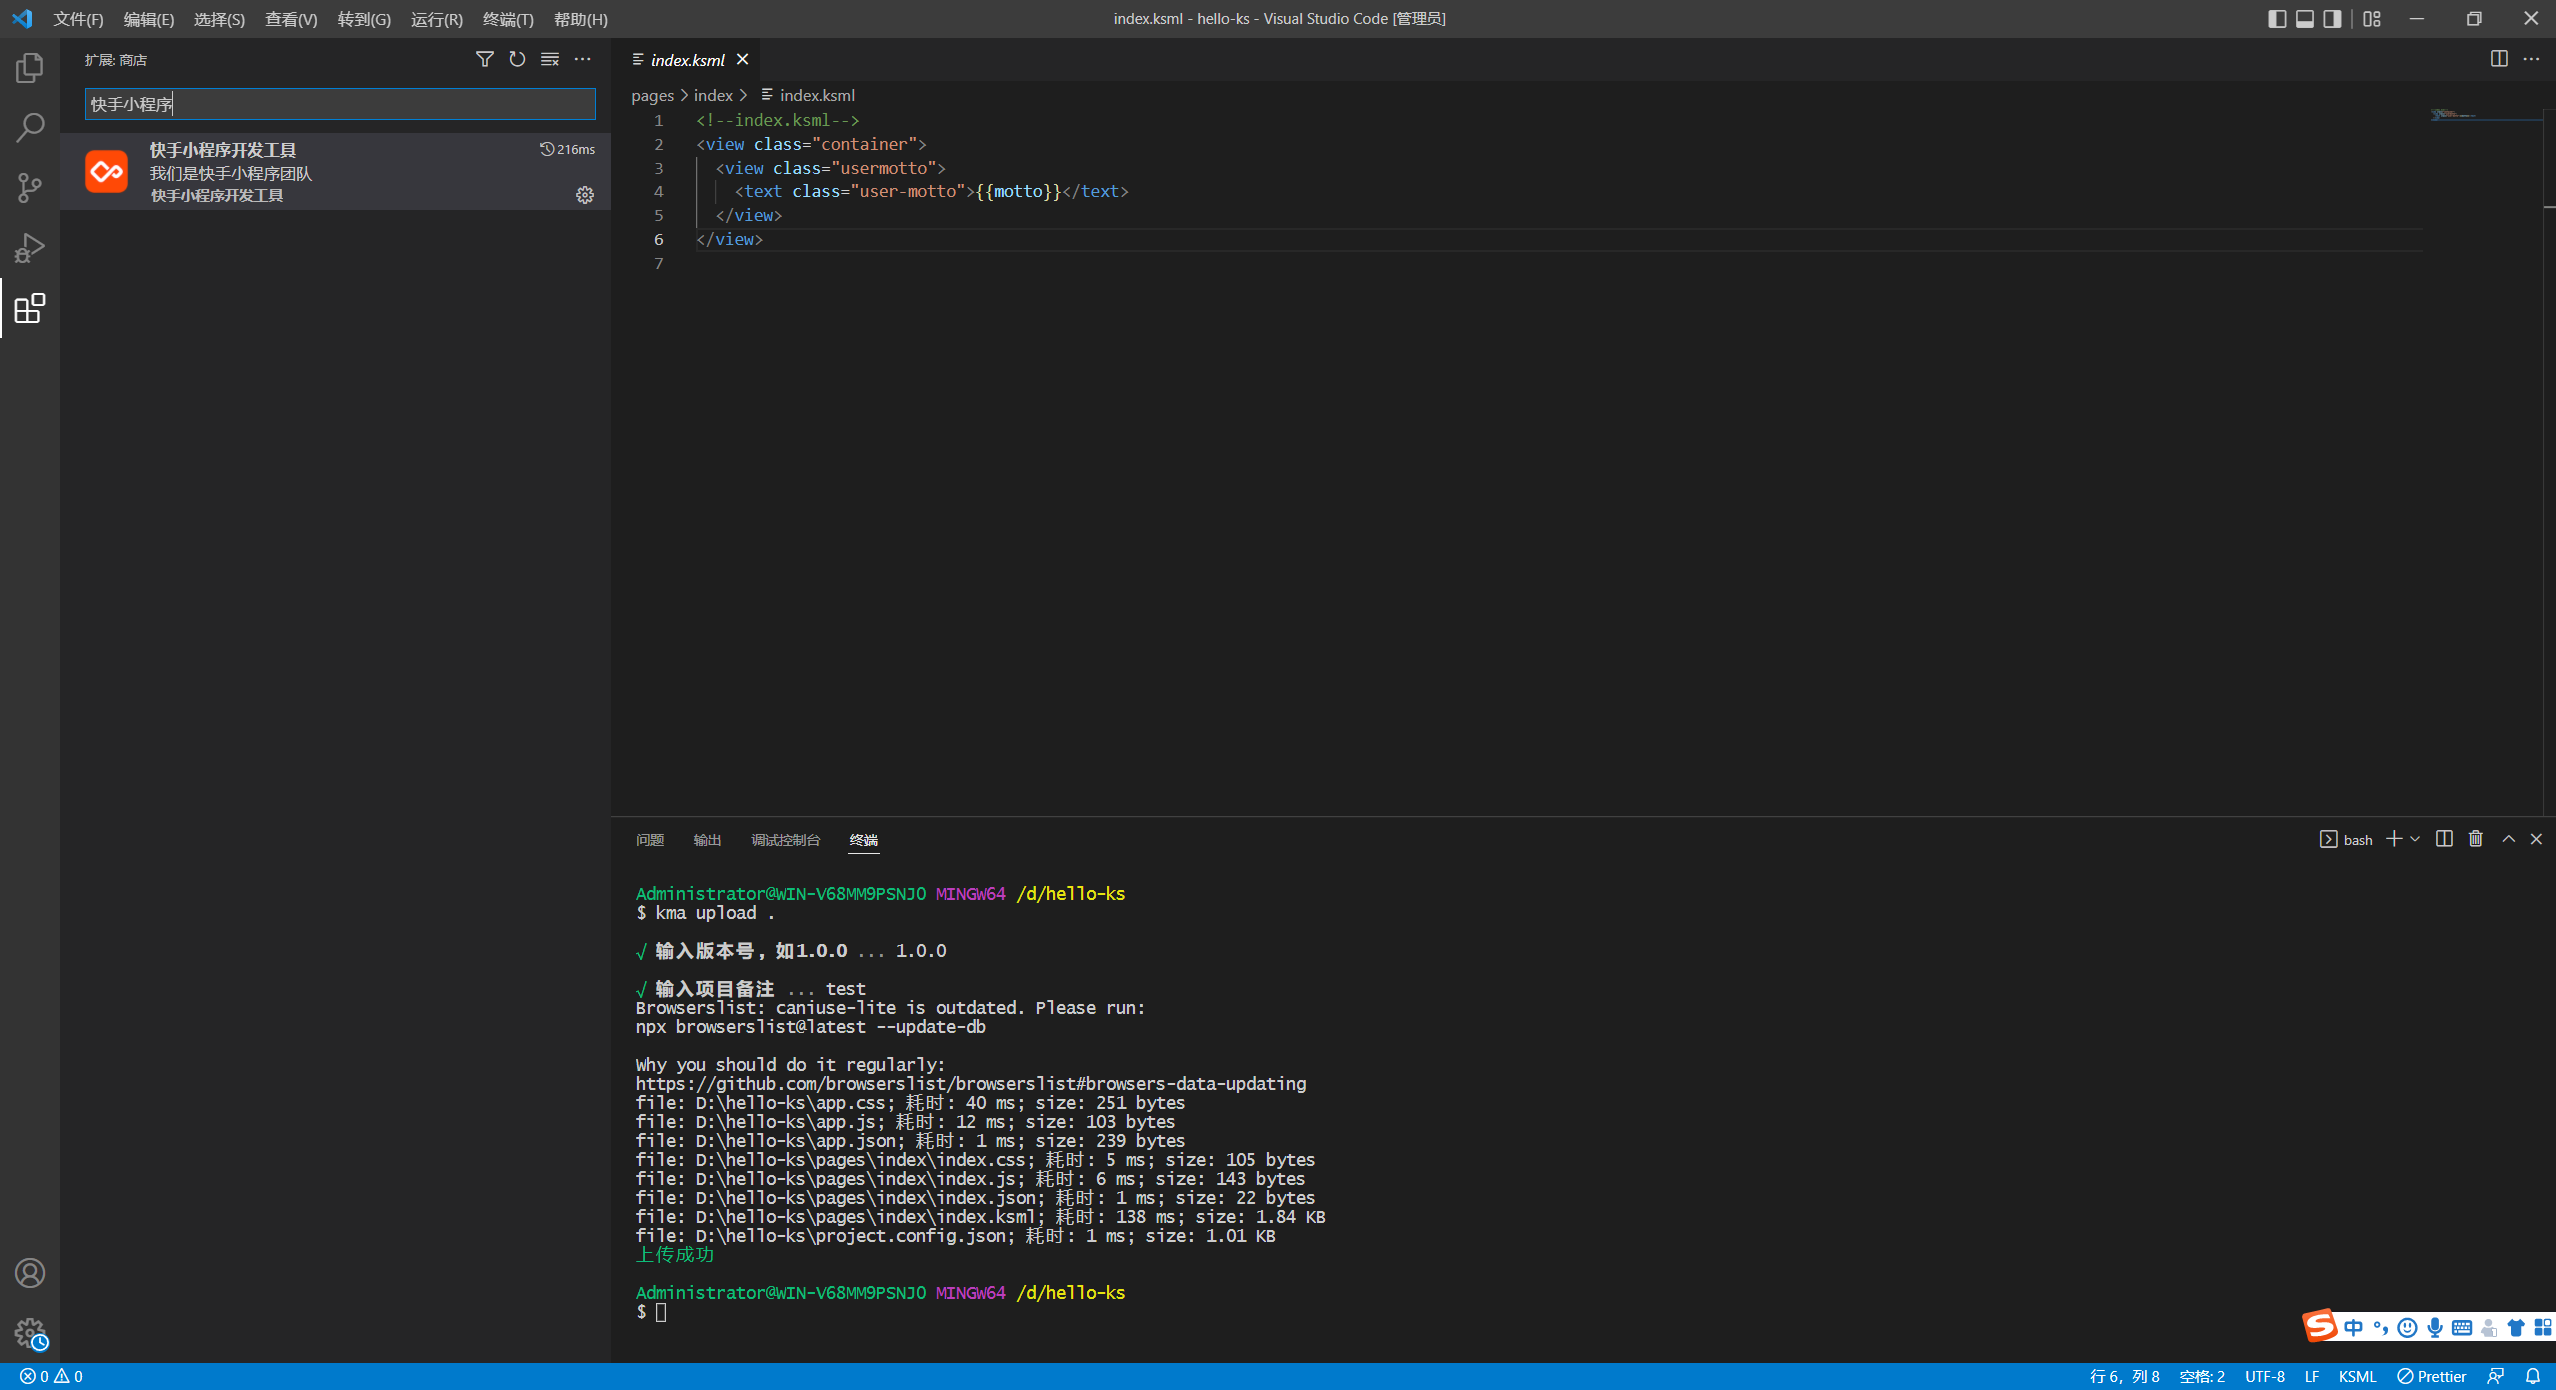Open browserslist GitHub link in terminal
The height and width of the screenshot is (1390, 2556).
(970, 1084)
